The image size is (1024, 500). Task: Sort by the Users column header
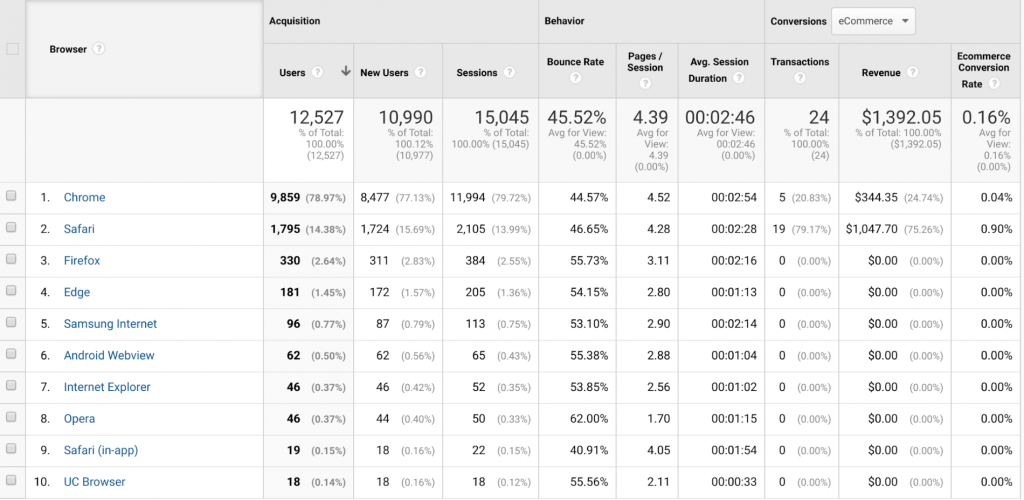point(292,72)
